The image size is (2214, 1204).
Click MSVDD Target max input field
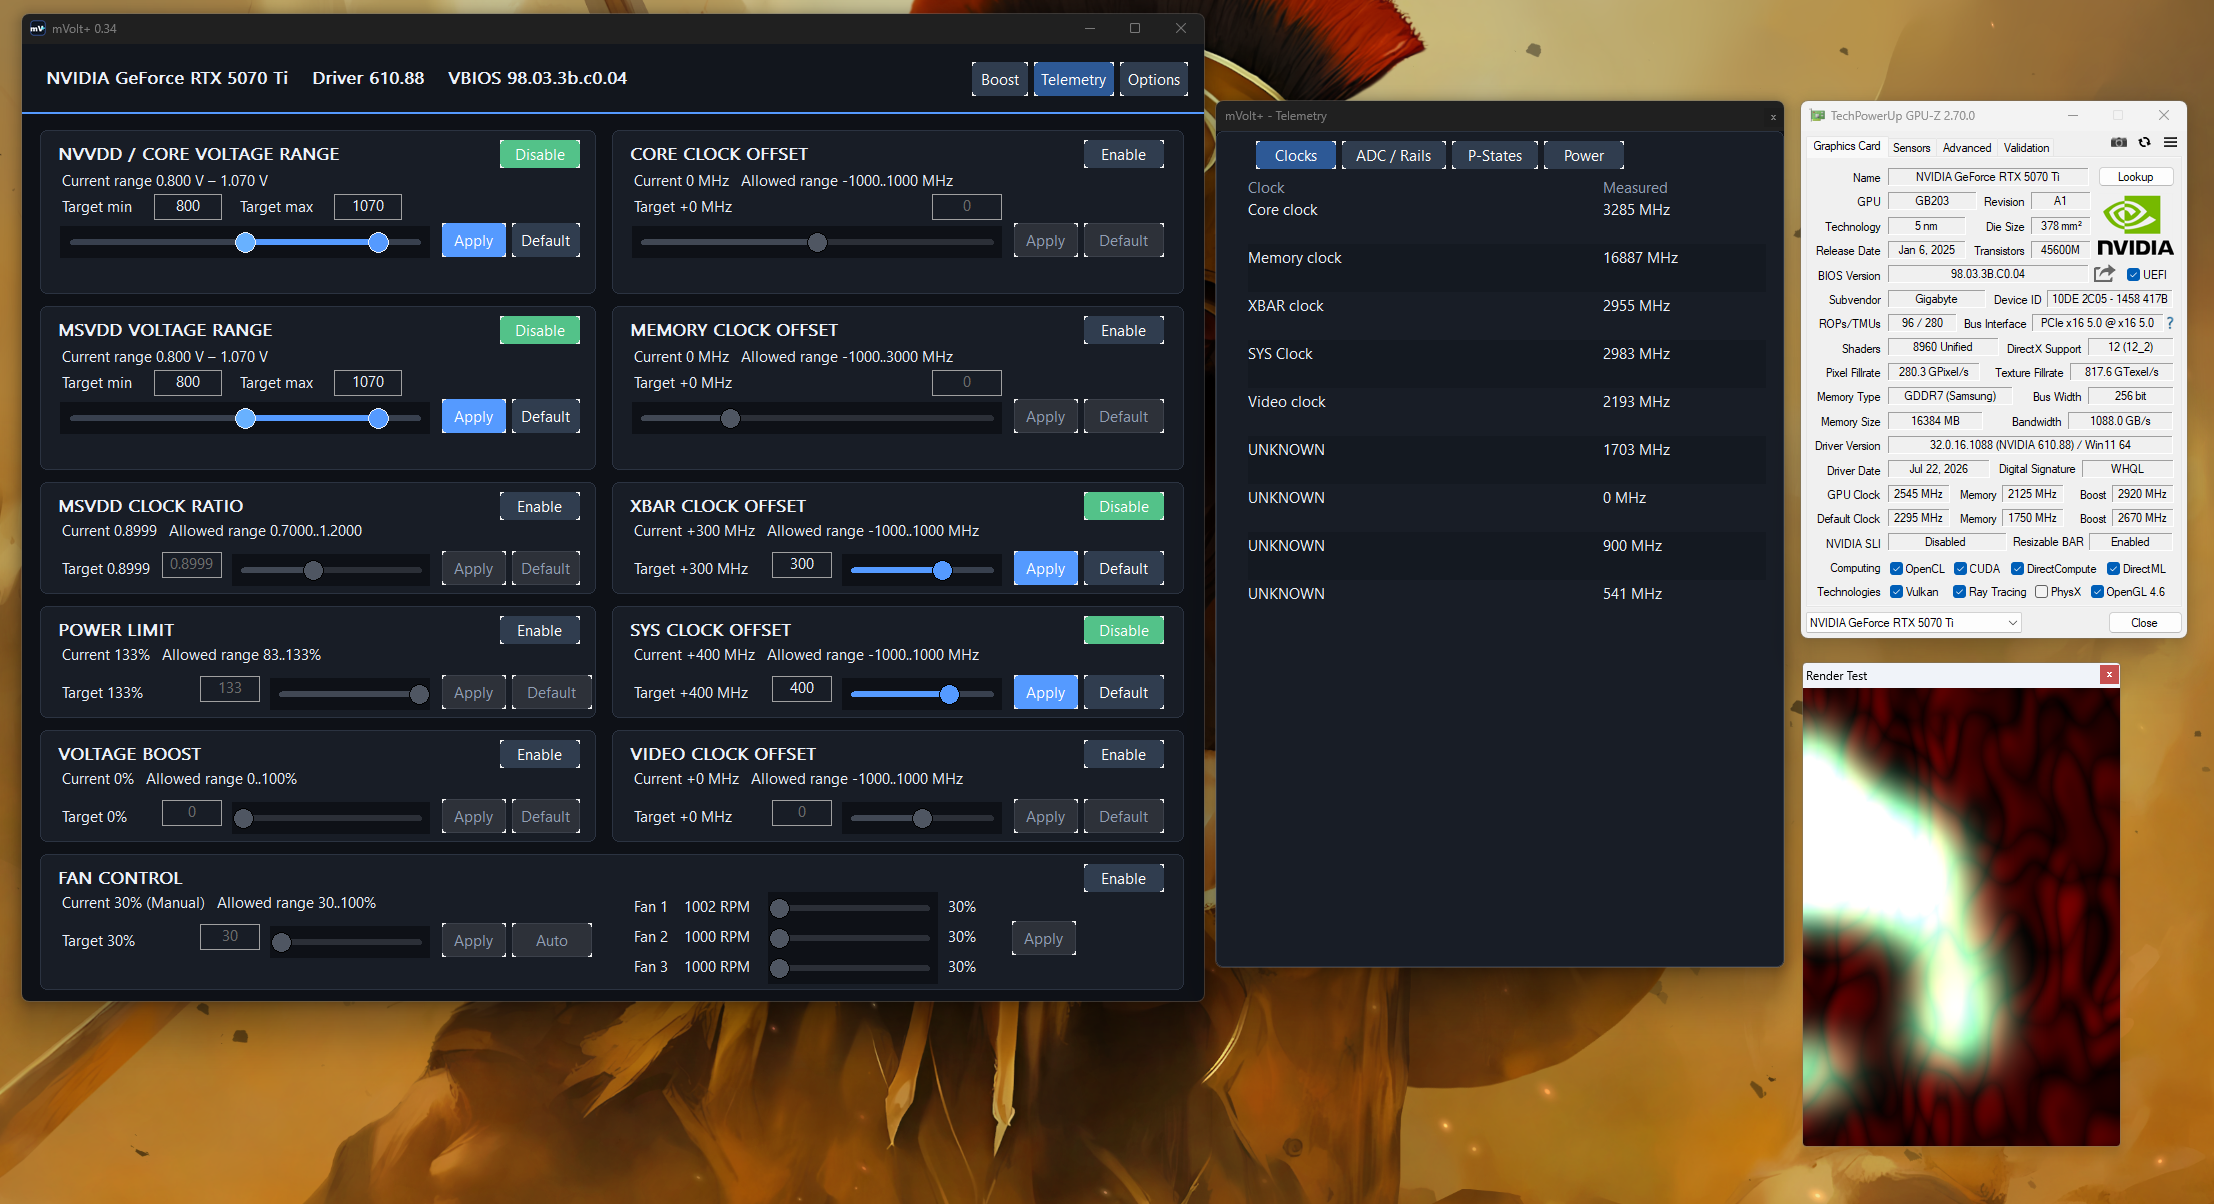point(368,382)
